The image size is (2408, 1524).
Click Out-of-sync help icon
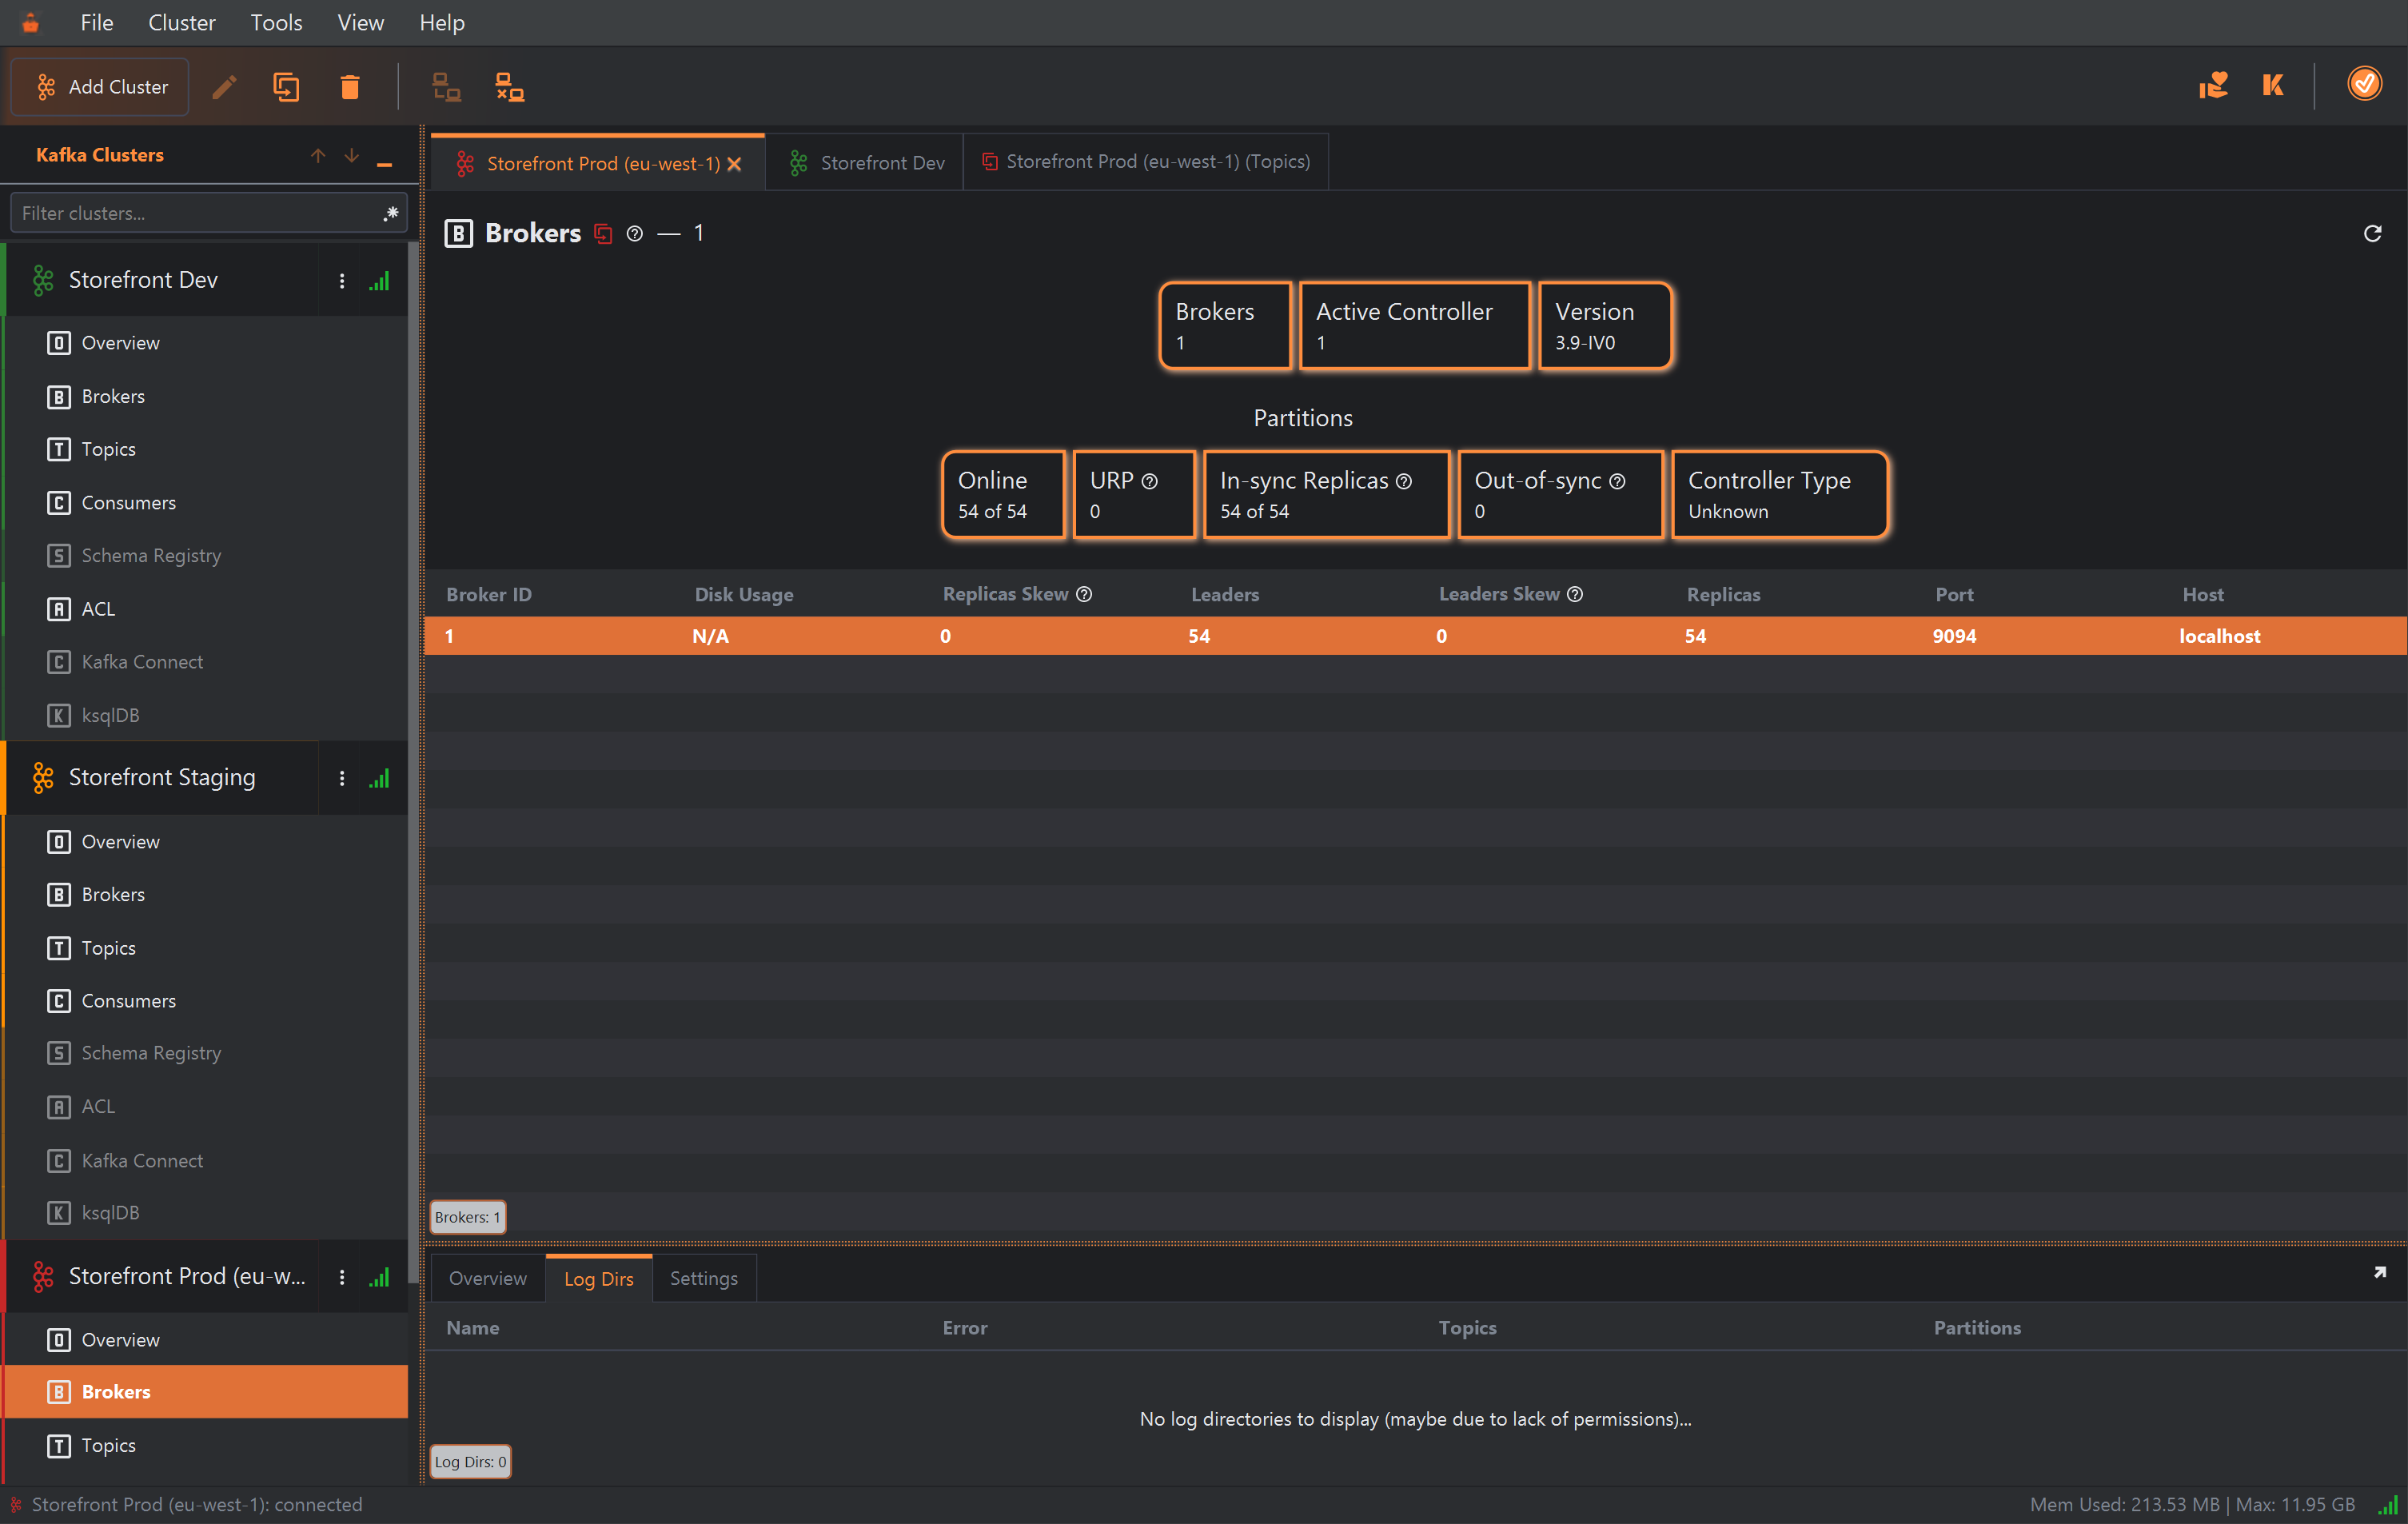click(x=1617, y=481)
